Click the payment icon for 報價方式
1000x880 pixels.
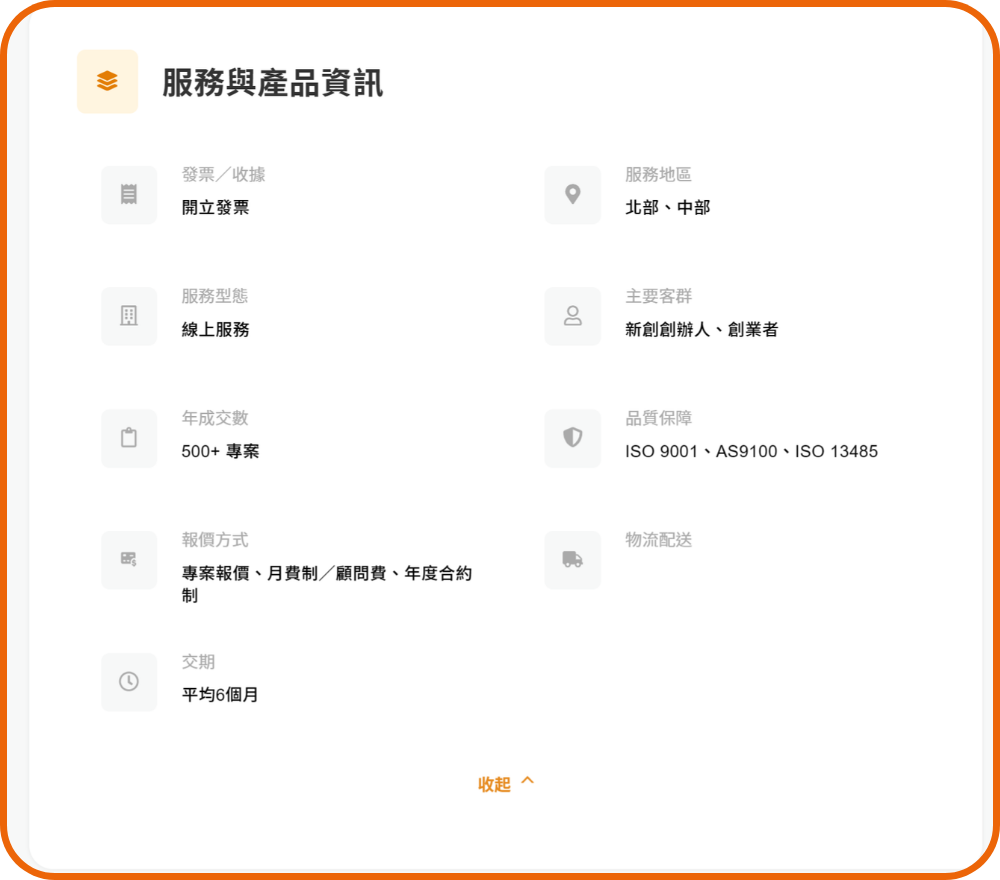[129, 560]
